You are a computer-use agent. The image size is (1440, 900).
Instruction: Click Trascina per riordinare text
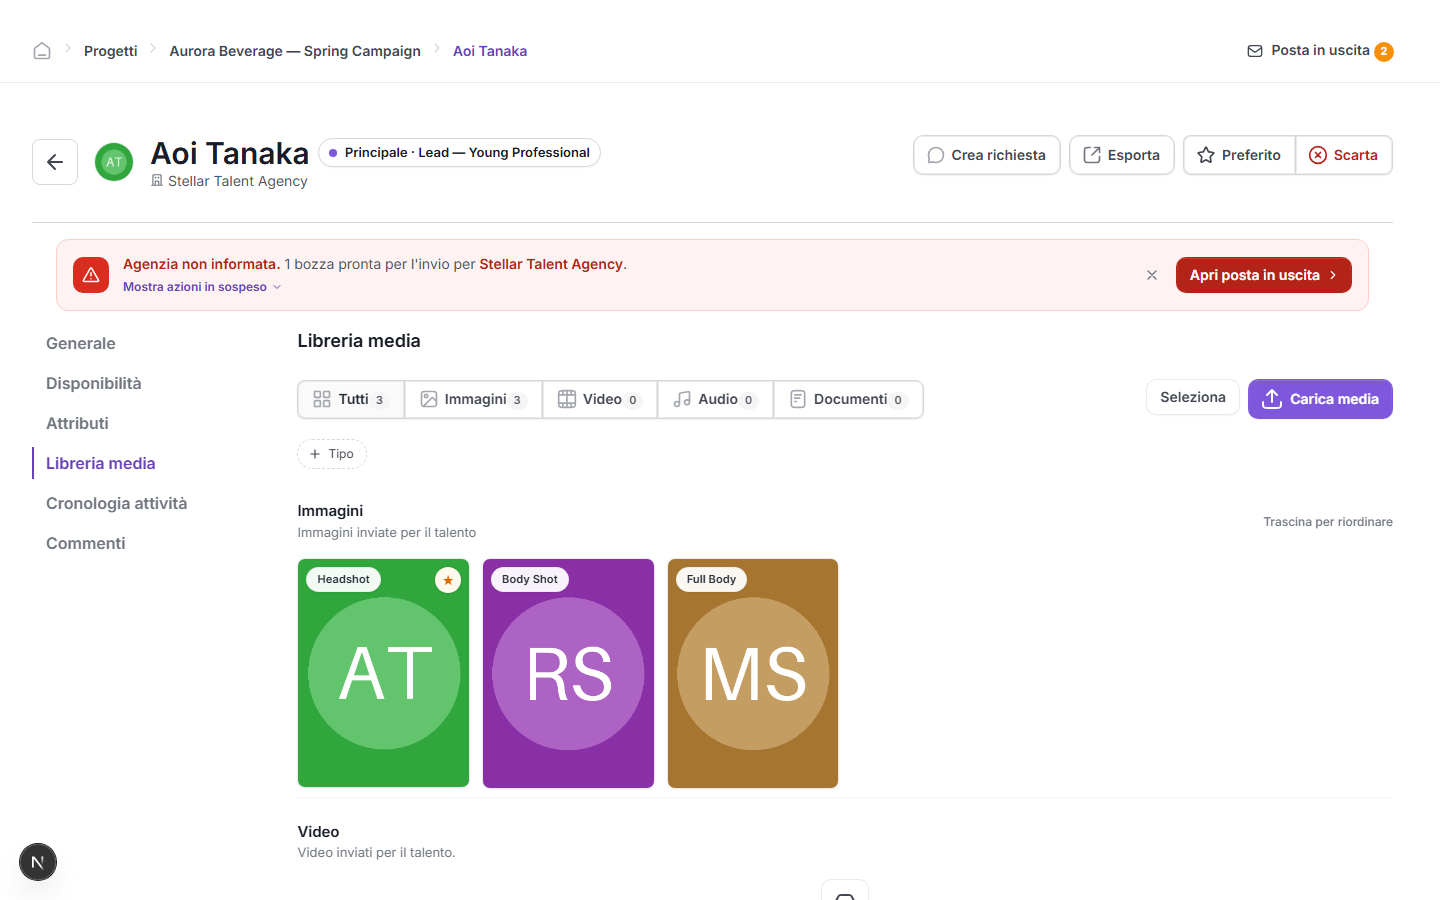click(x=1328, y=522)
